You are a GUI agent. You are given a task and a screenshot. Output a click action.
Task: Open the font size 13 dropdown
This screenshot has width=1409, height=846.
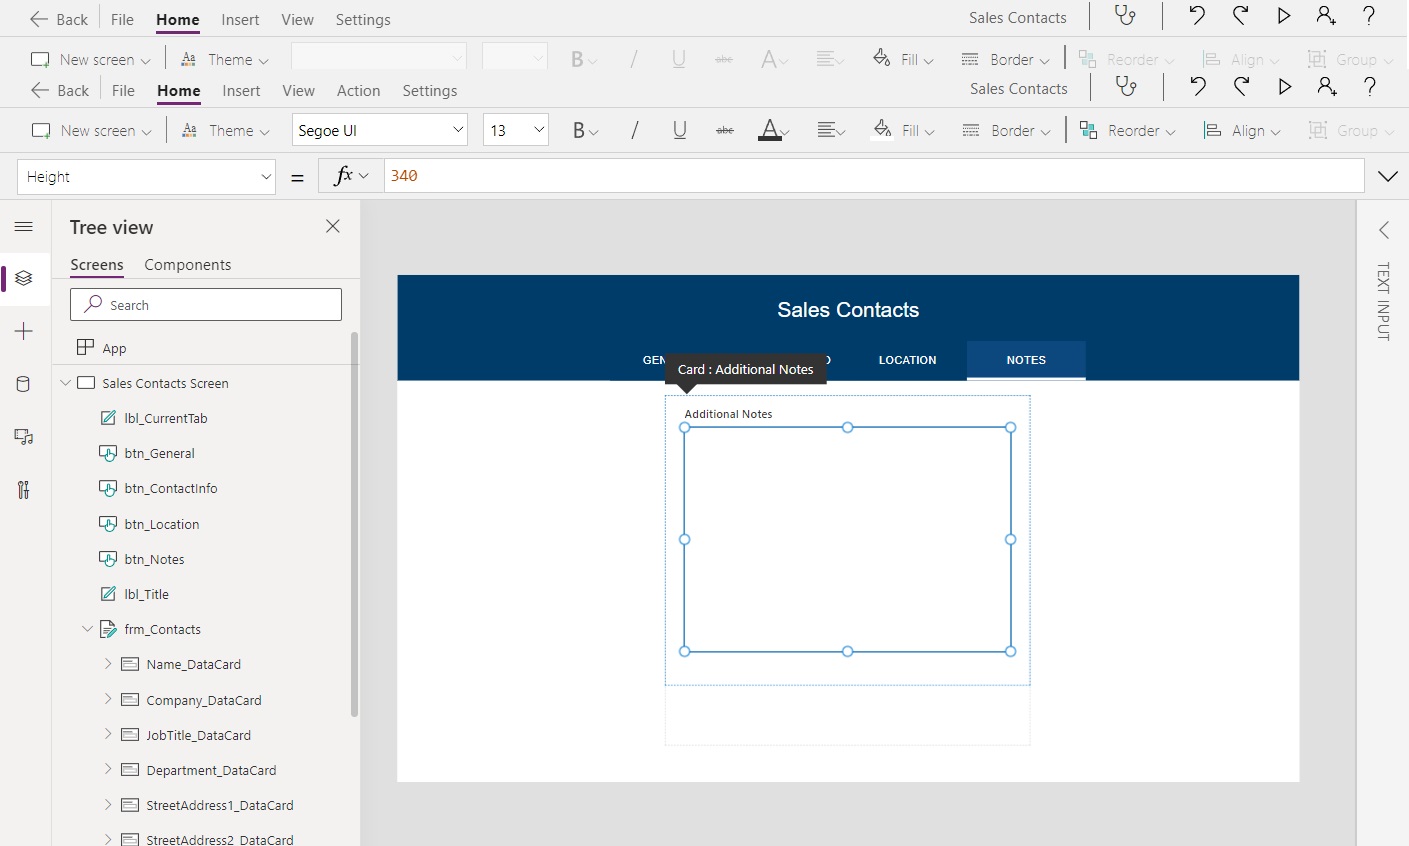515,129
